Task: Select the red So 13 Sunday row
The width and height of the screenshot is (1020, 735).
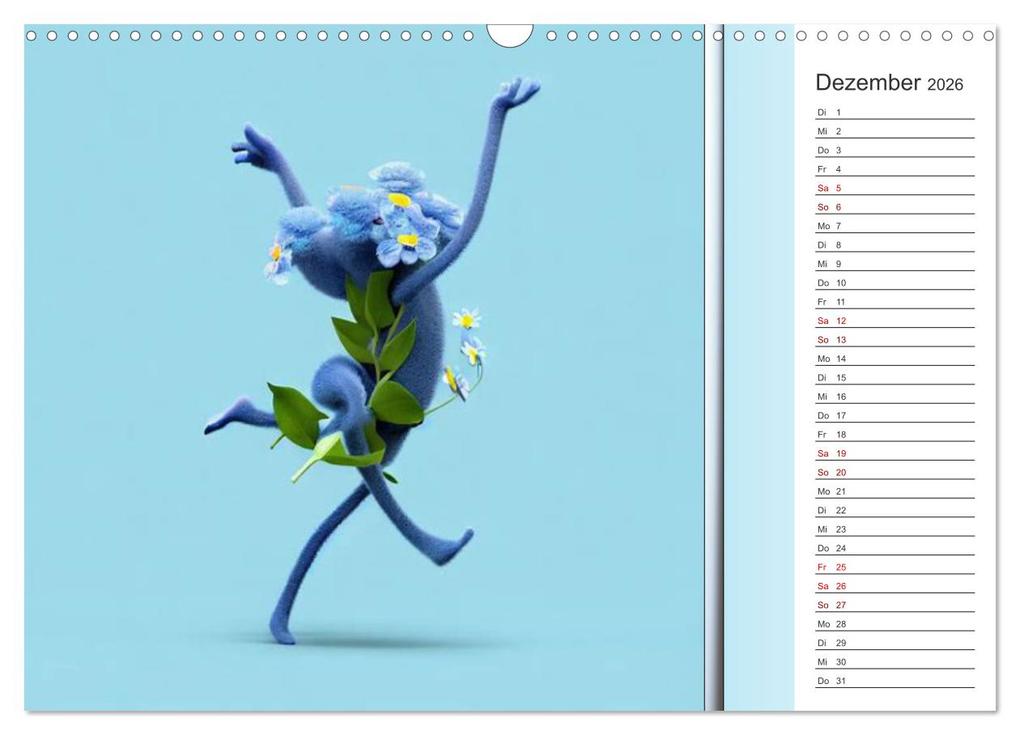Action: tap(893, 339)
